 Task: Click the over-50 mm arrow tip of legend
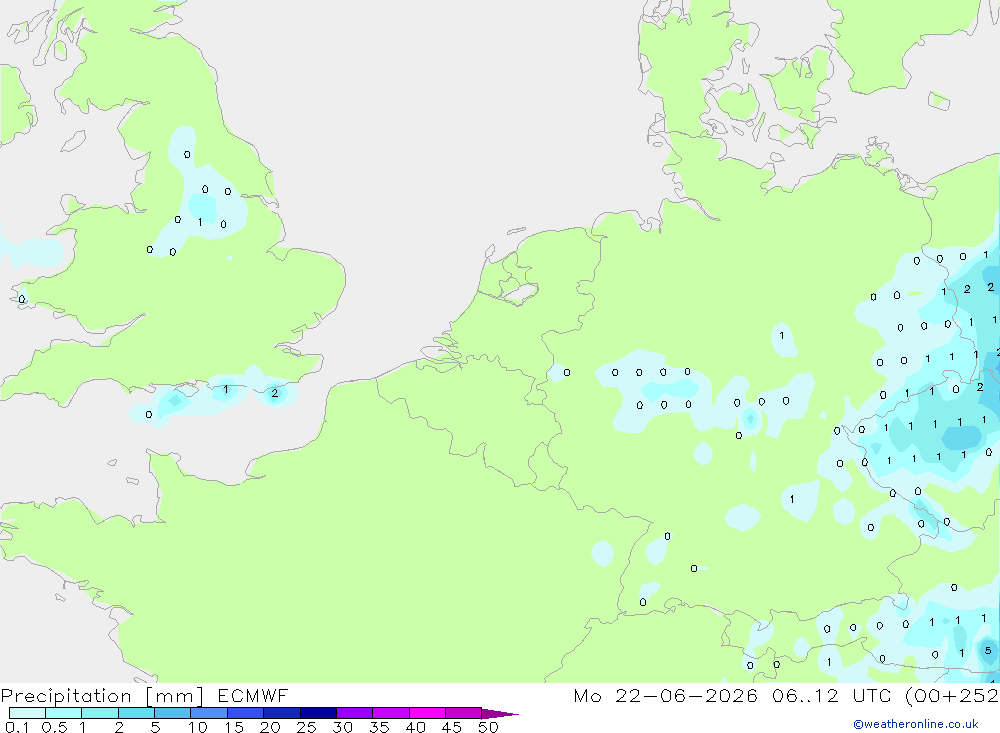coord(500,714)
